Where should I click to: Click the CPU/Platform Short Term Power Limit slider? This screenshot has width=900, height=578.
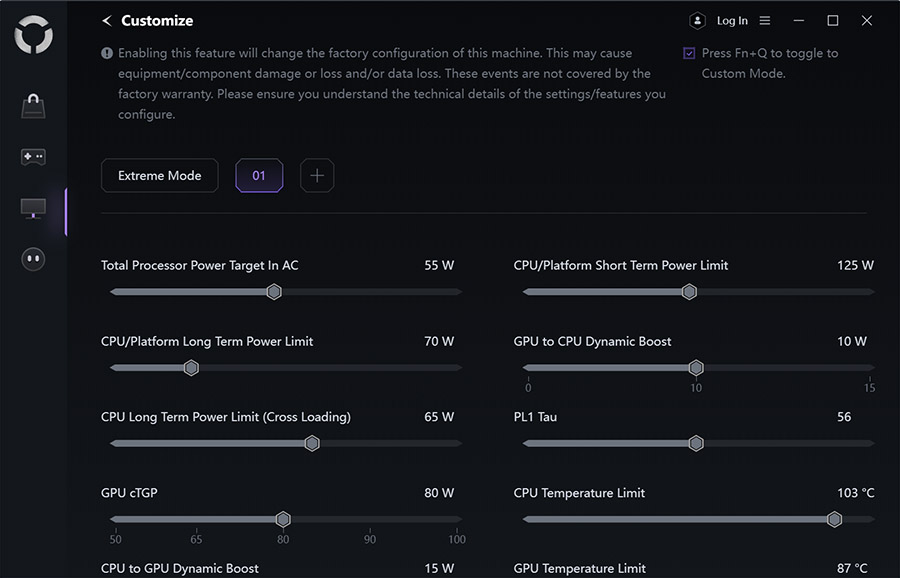(689, 292)
